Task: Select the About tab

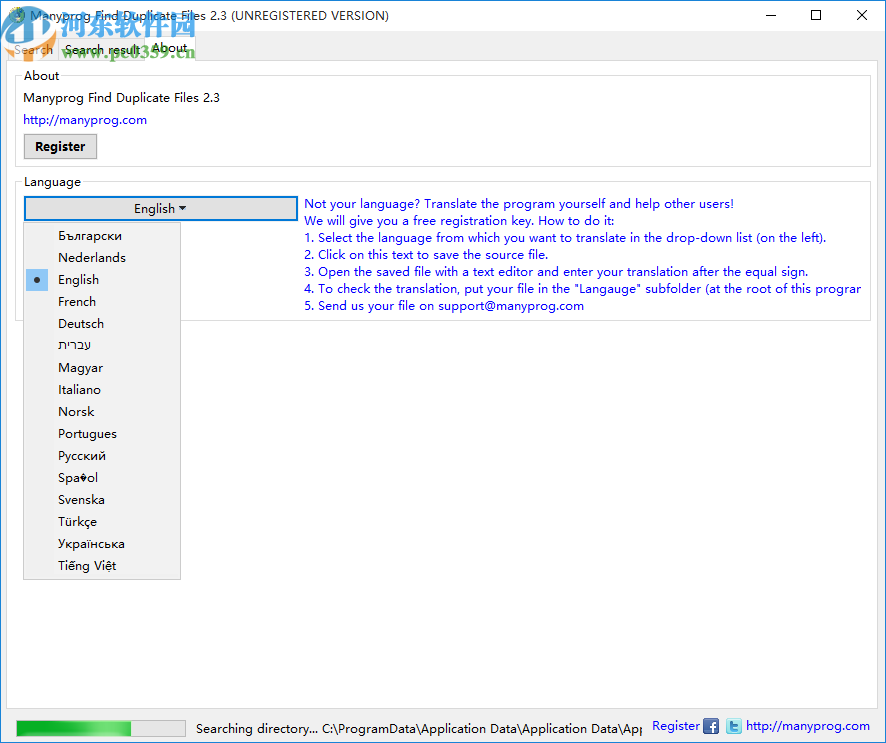Action: 170,49
